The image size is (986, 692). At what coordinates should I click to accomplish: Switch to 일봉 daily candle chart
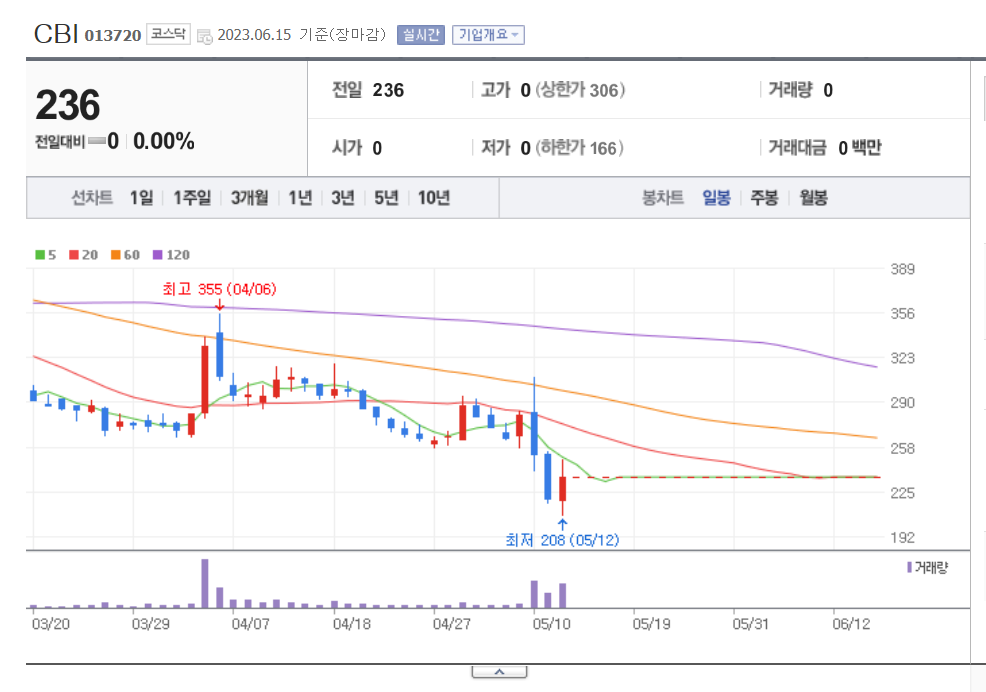[716, 198]
